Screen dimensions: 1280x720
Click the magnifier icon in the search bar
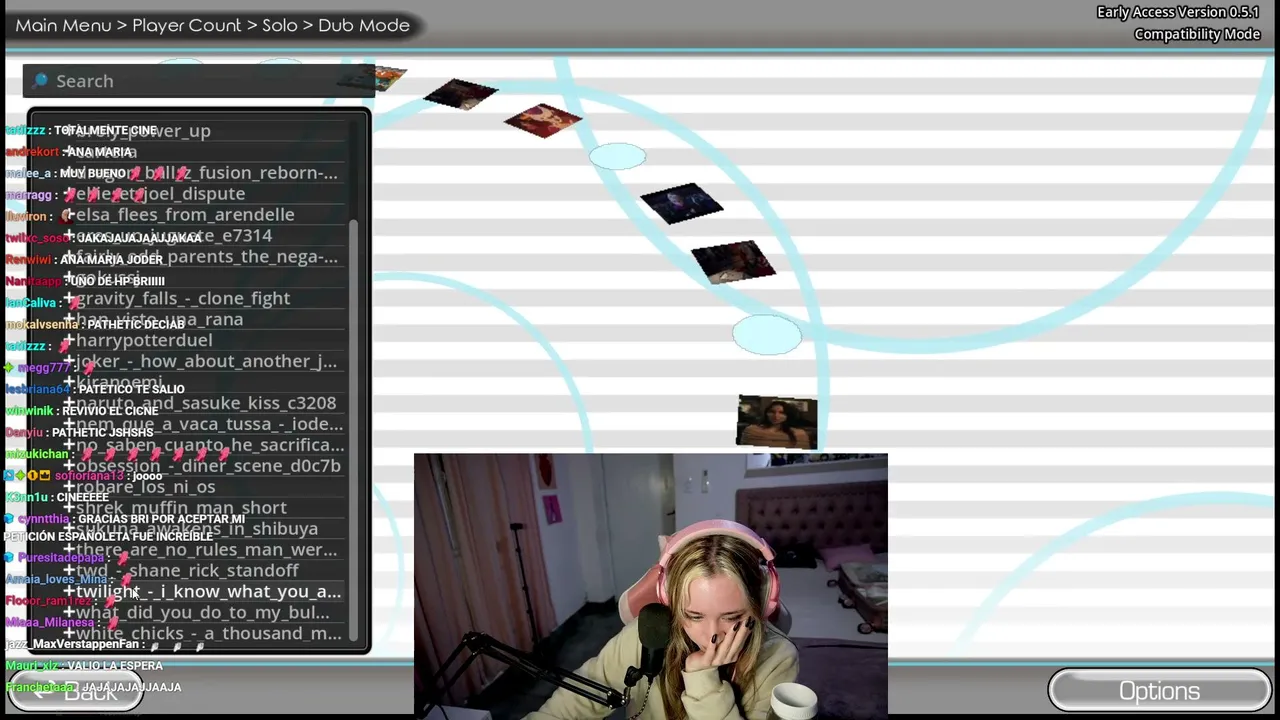[41, 81]
